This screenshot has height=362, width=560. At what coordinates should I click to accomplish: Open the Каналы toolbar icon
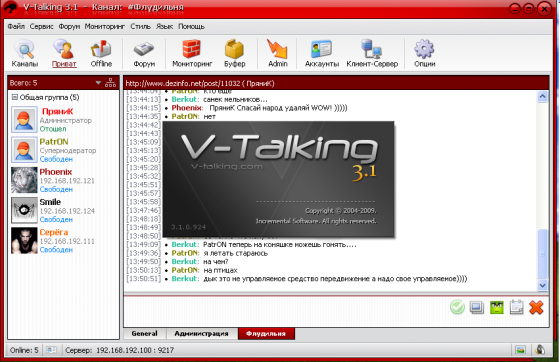tap(24, 53)
